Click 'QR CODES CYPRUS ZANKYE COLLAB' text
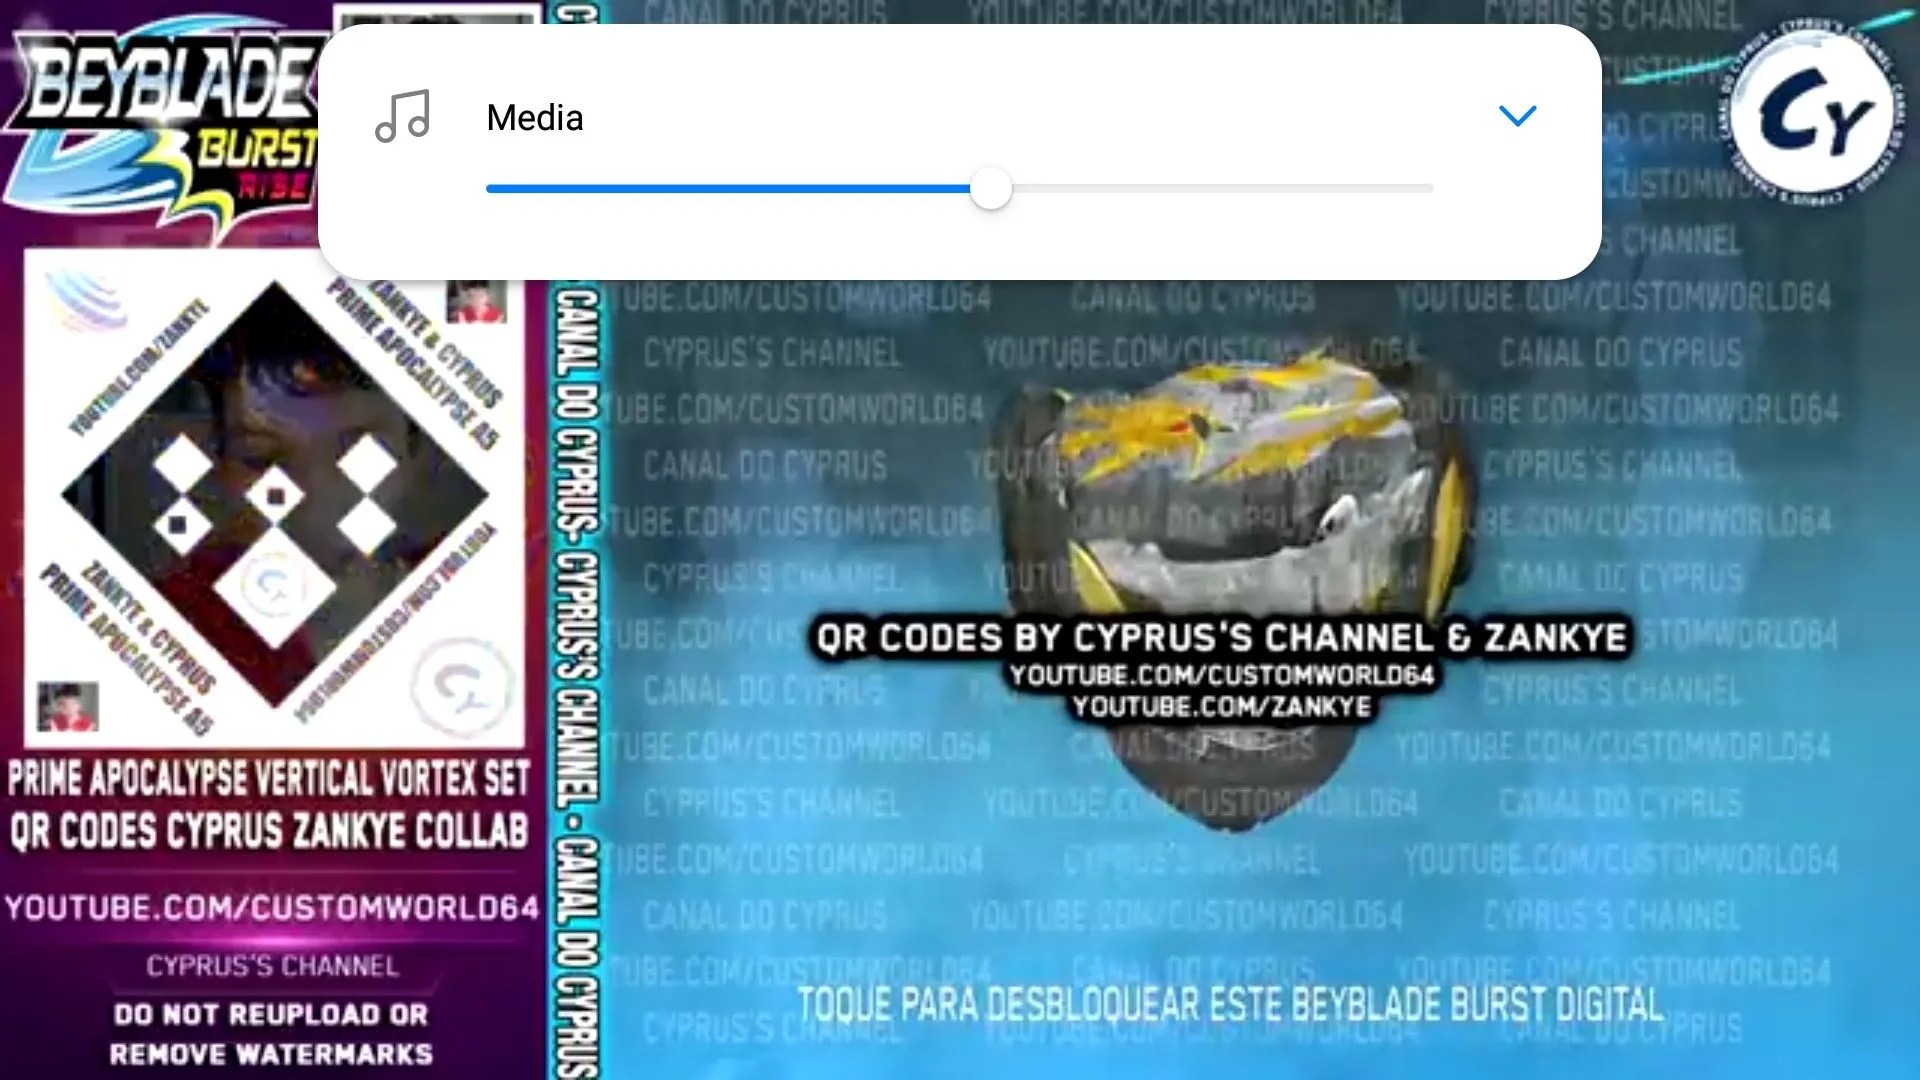The height and width of the screenshot is (1080, 1920). tap(269, 831)
